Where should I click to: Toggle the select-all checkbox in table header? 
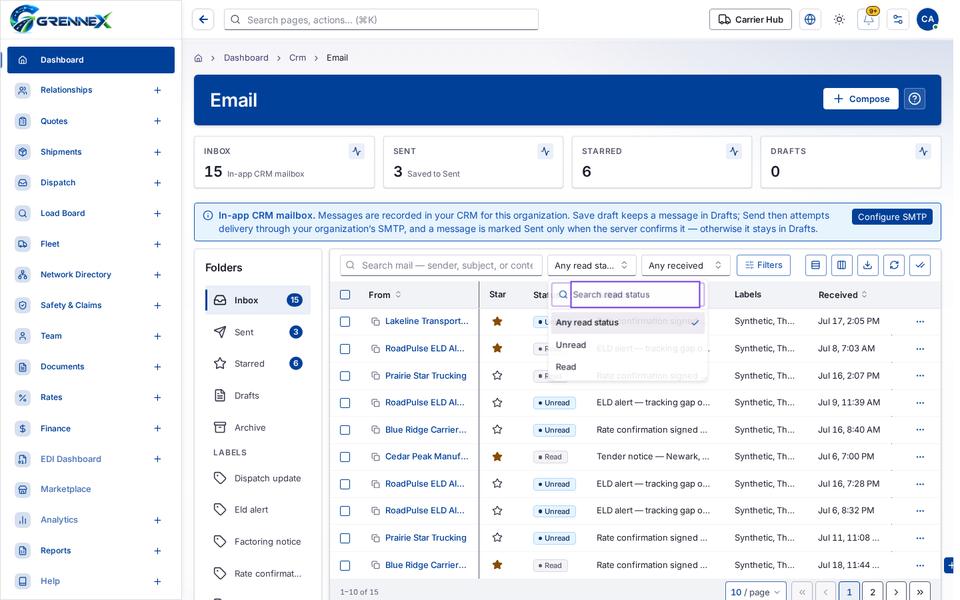tap(345, 295)
